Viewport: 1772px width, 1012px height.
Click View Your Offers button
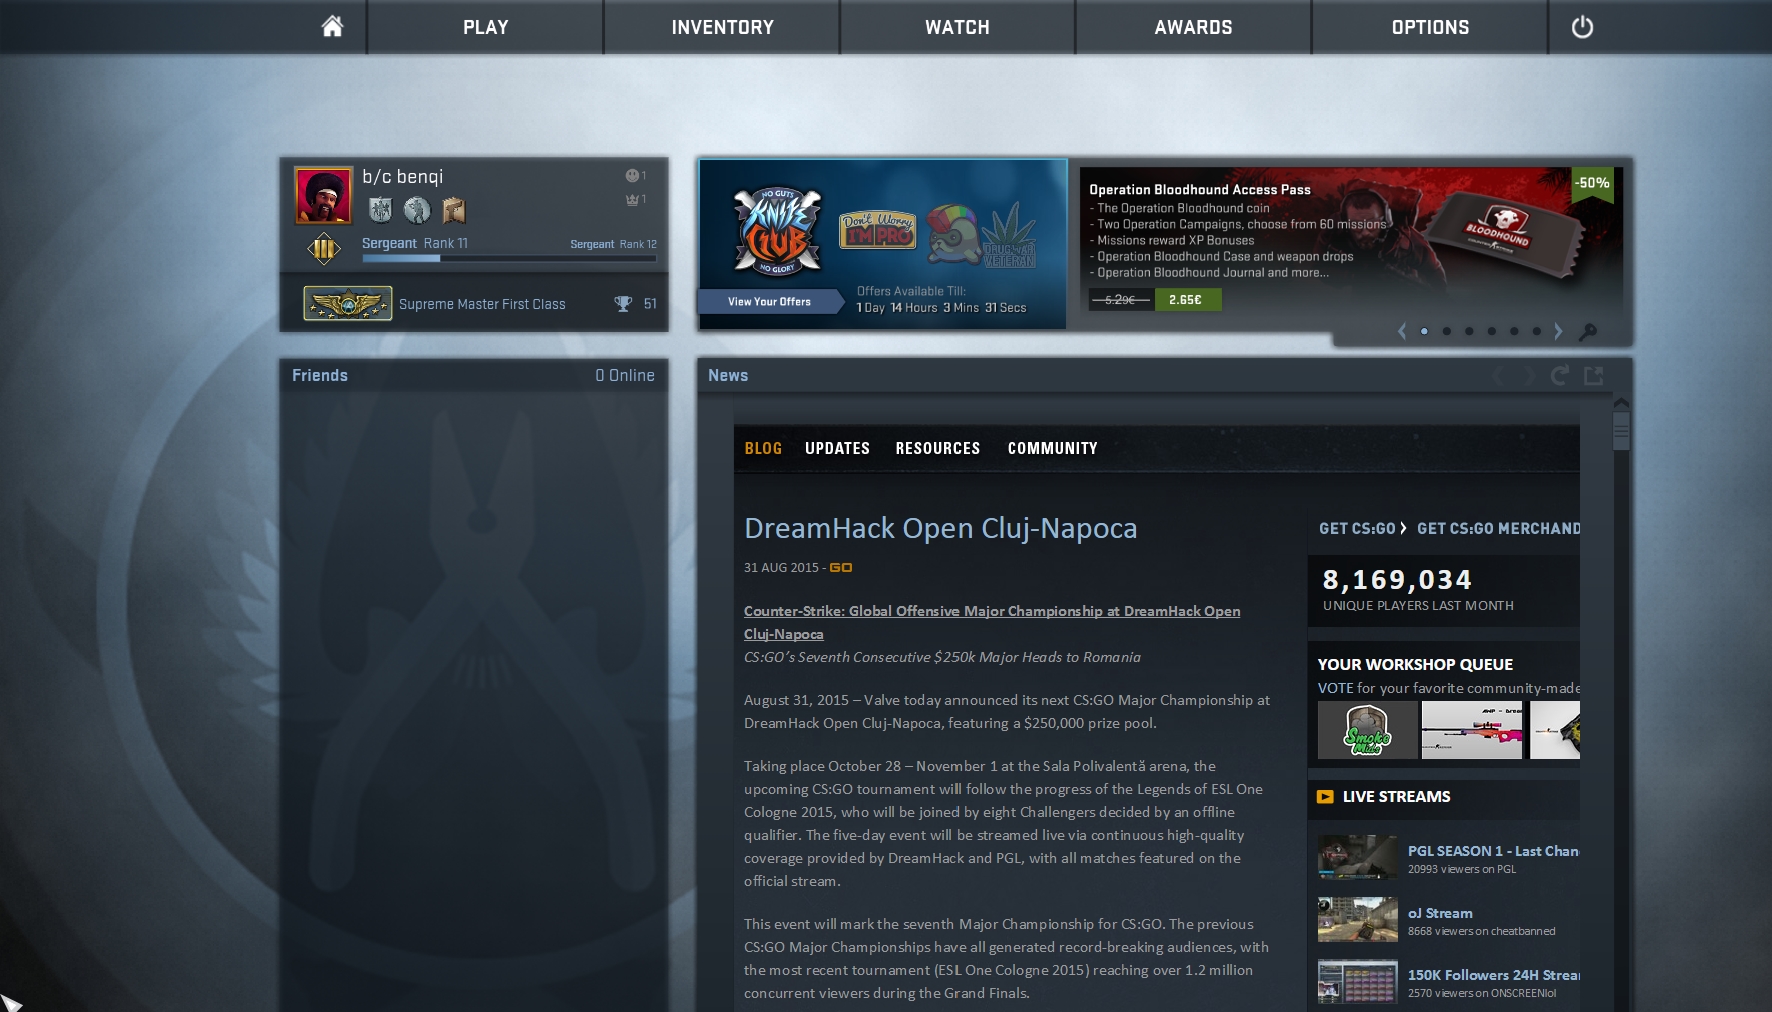pos(769,301)
